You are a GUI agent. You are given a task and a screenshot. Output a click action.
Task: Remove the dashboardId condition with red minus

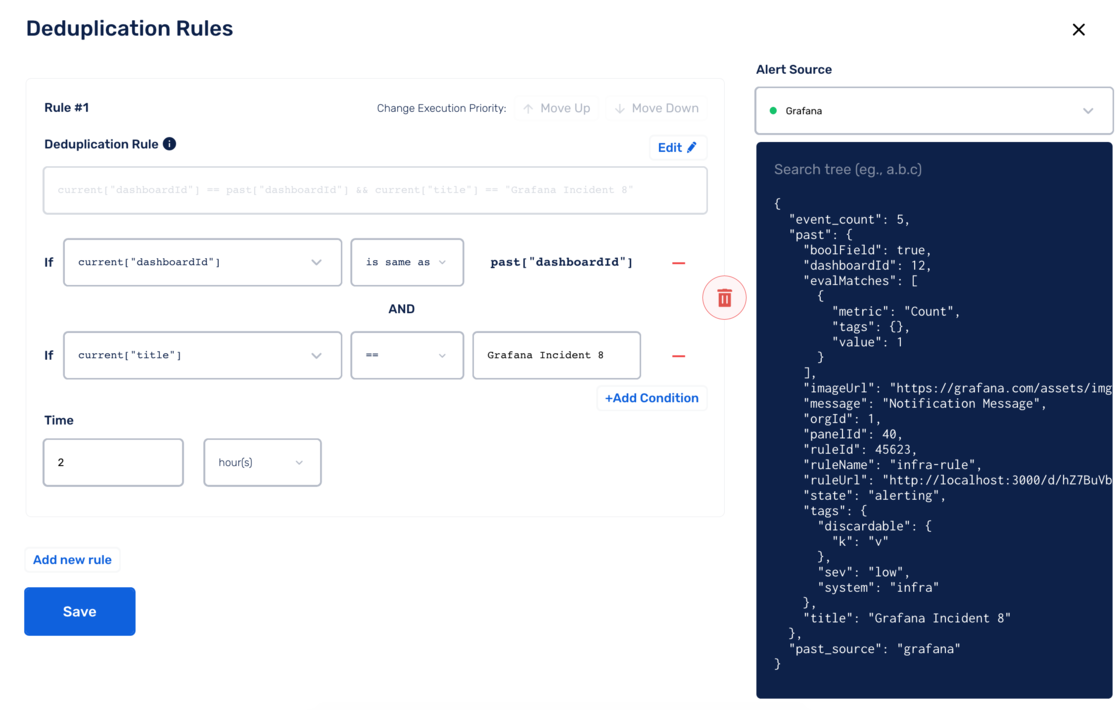click(679, 263)
